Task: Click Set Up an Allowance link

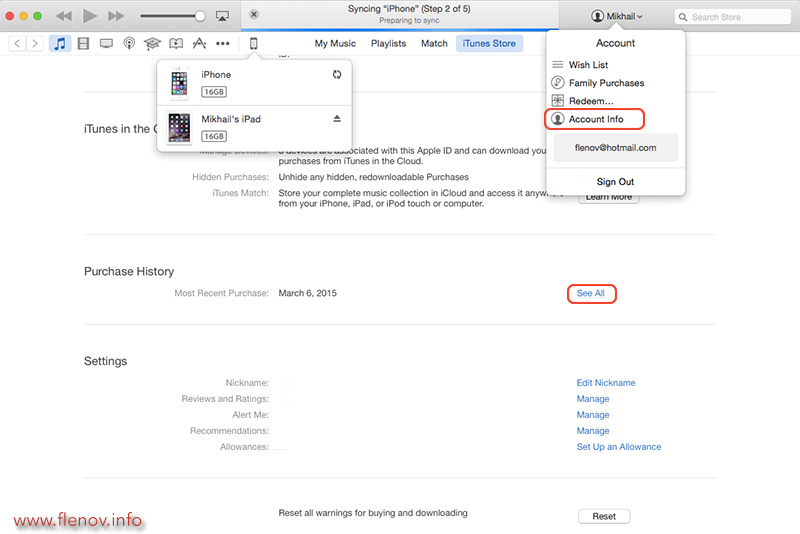Action: pyautogui.click(x=619, y=447)
